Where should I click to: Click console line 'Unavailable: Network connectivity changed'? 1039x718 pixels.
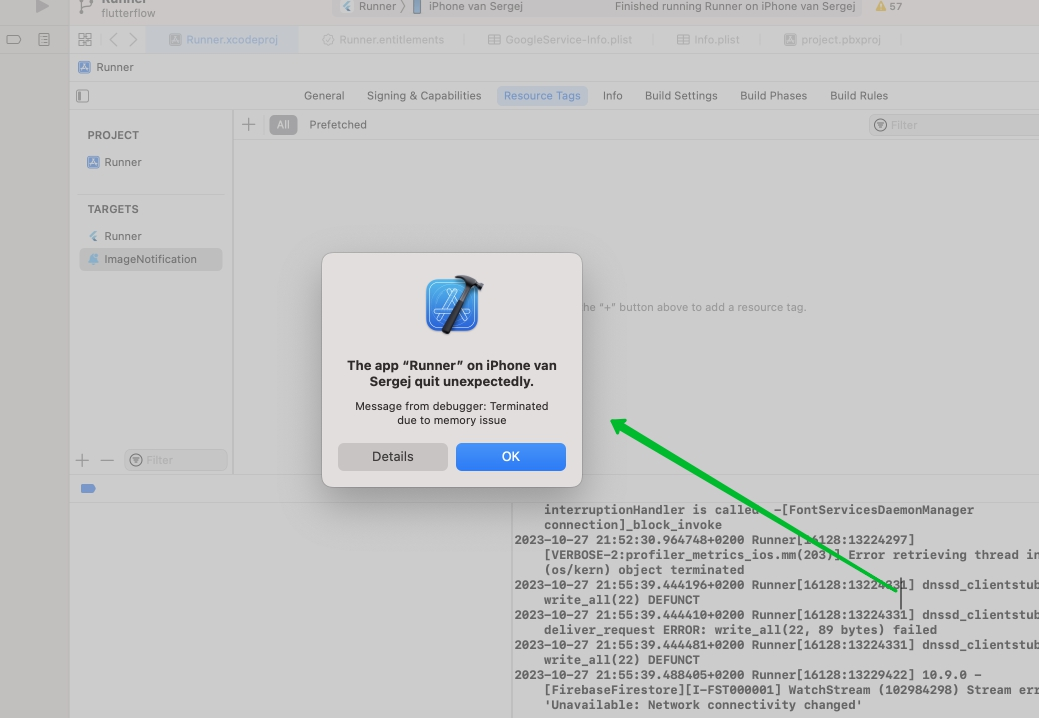(x=702, y=705)
